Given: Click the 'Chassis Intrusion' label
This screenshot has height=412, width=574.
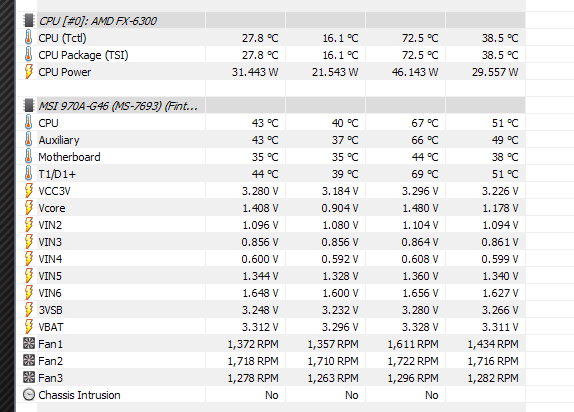Looking at the screenshot, I should [79, 395].
